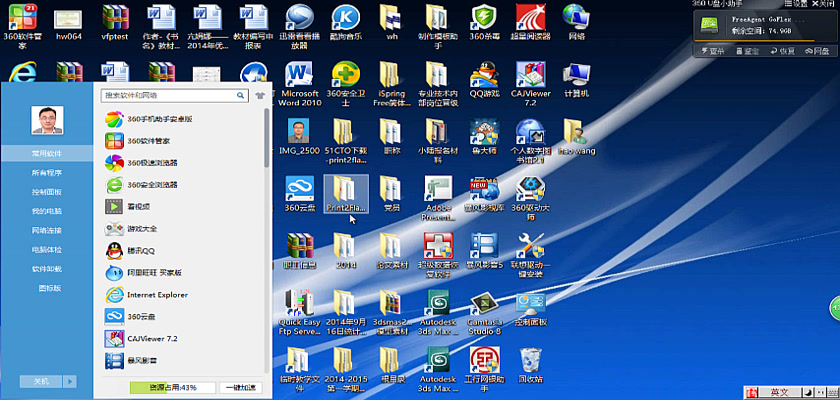This screenshot has width=840, height=400.
Task: Click 网盘 in the U盘小助手 panel
Action: click(x=817, y=51)
